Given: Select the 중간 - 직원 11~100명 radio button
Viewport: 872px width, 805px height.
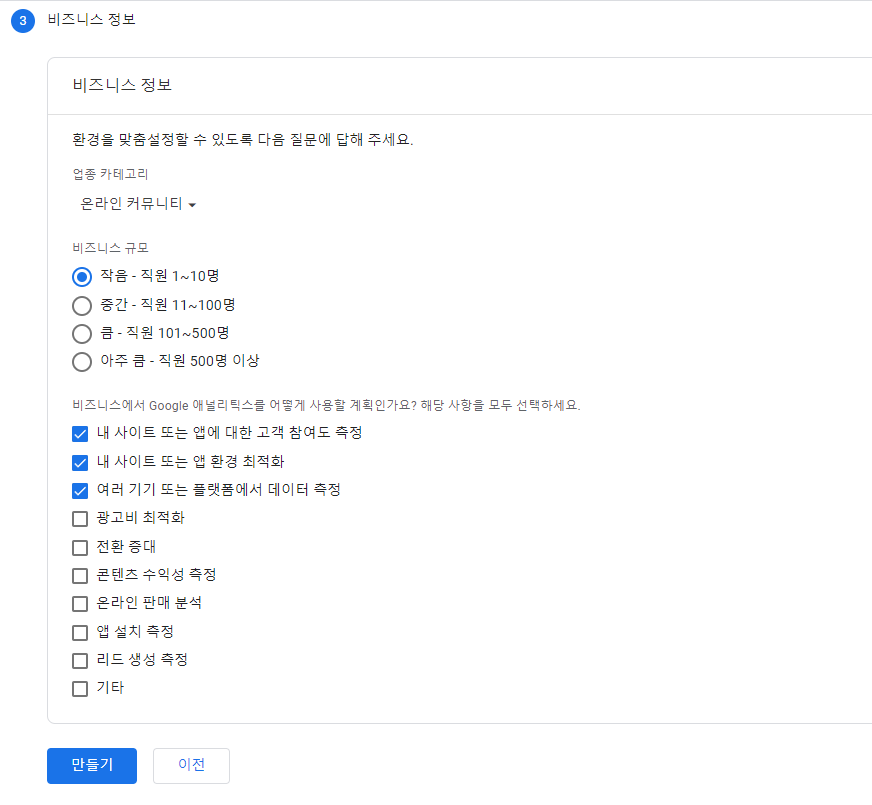Looking at the screenshot, I should pos(81,306).
